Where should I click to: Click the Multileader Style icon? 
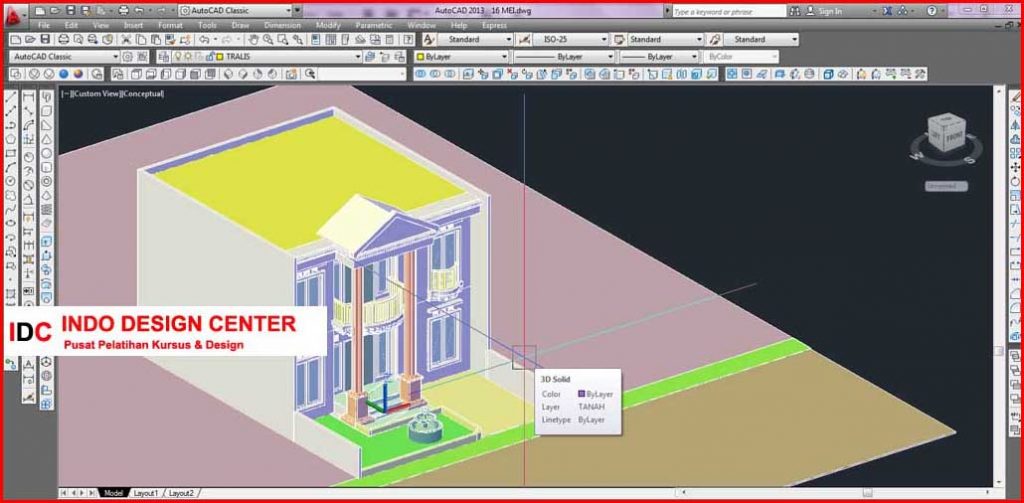coord(715,40)
